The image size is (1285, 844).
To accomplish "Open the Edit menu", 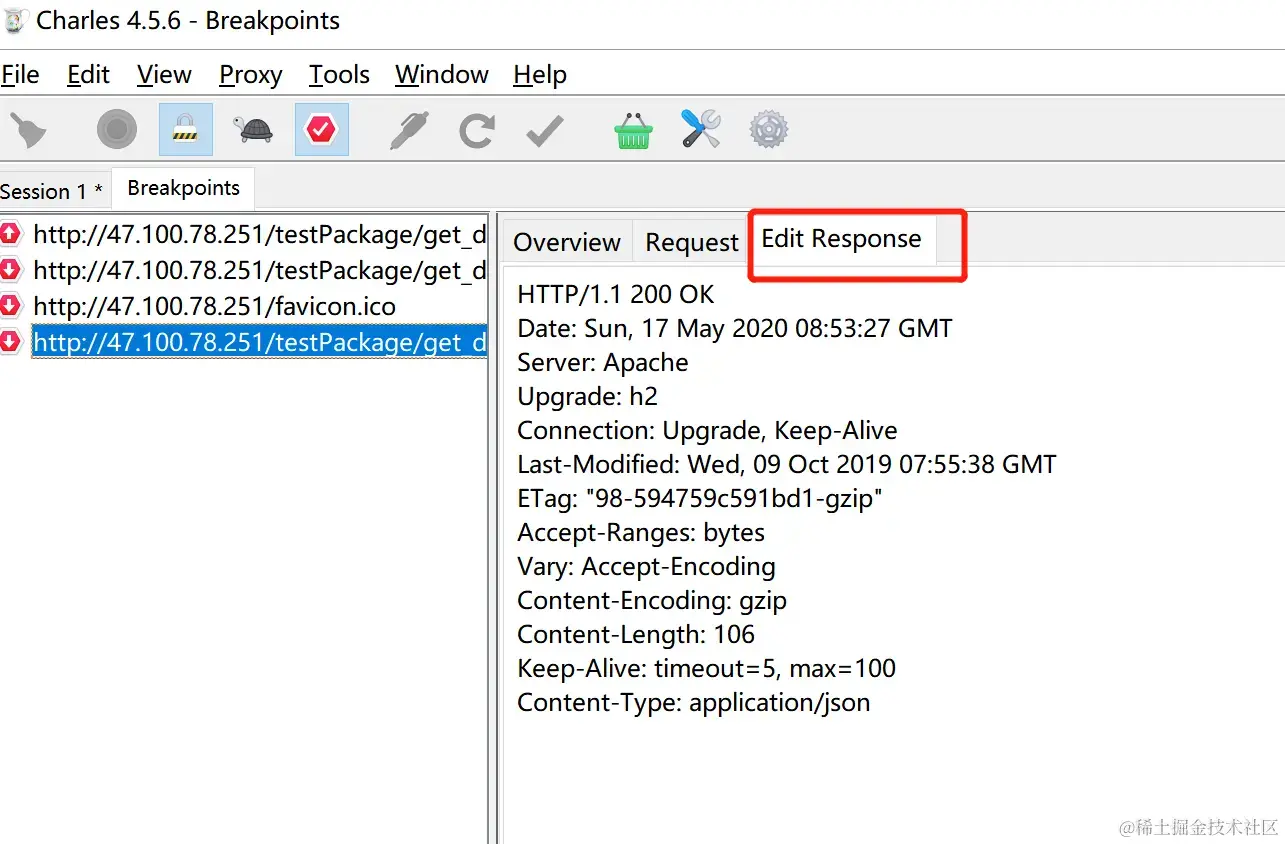I will click(88, 75).
